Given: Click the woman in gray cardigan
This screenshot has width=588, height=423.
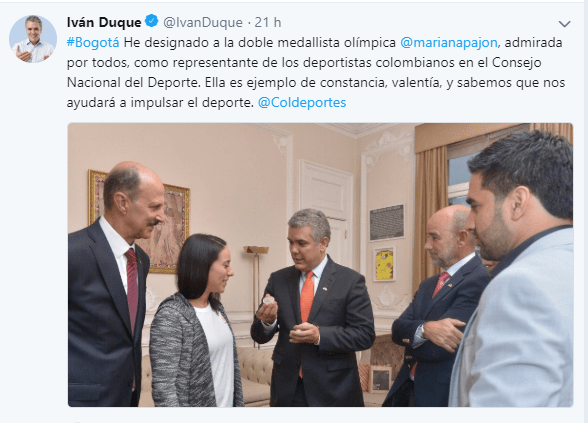Looking at the screenshot, I should tap(194, 321).
